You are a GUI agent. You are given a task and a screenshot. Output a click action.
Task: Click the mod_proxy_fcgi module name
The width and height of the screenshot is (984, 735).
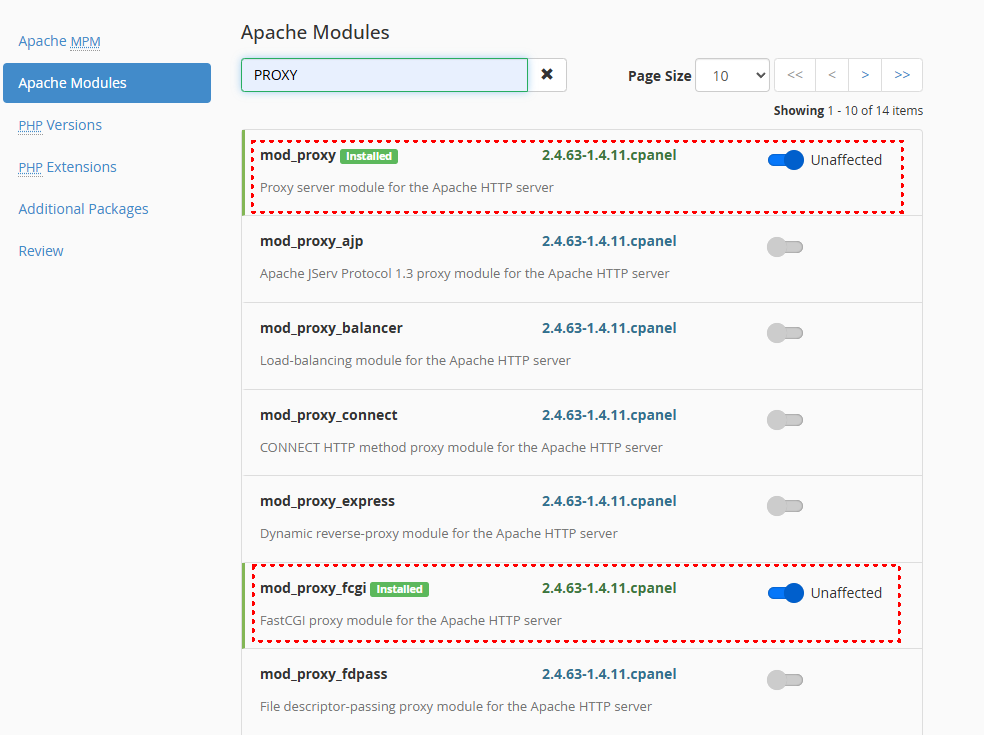[313, 588]
